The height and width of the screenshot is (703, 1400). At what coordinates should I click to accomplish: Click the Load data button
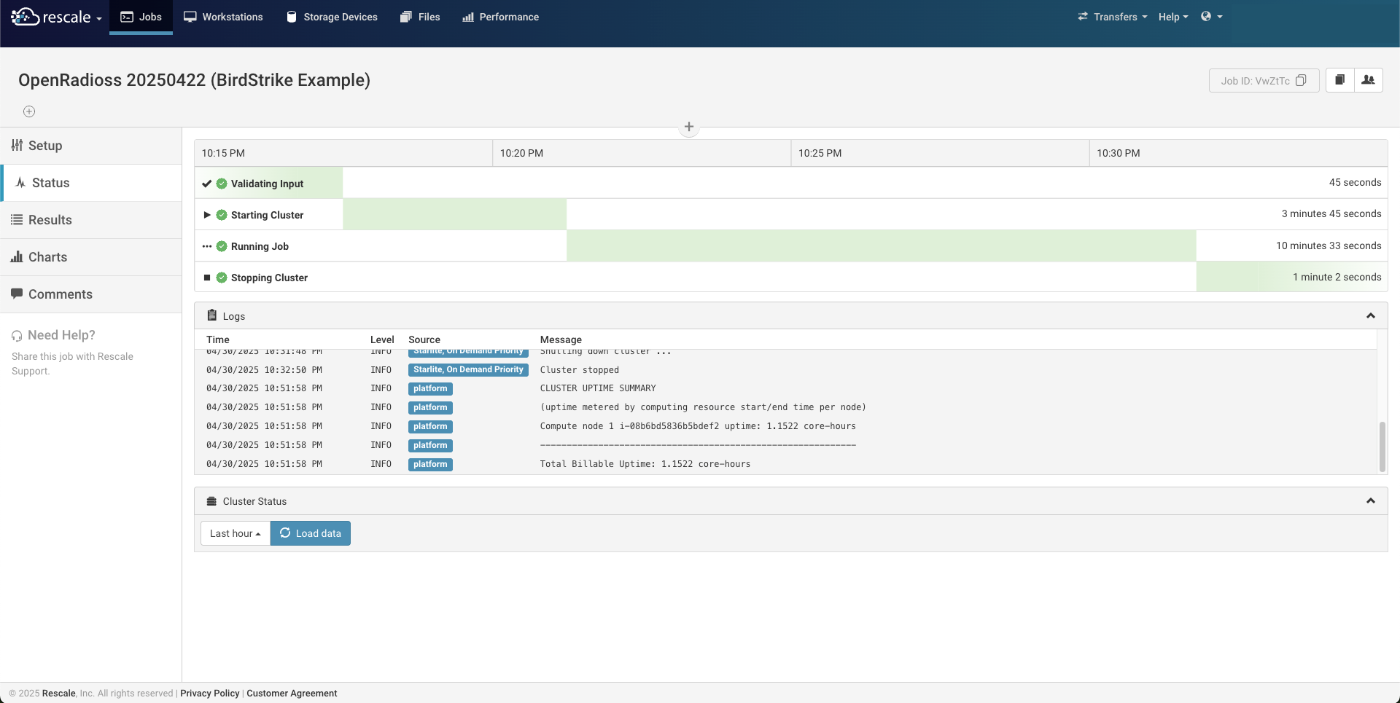[x=311, y=533]
